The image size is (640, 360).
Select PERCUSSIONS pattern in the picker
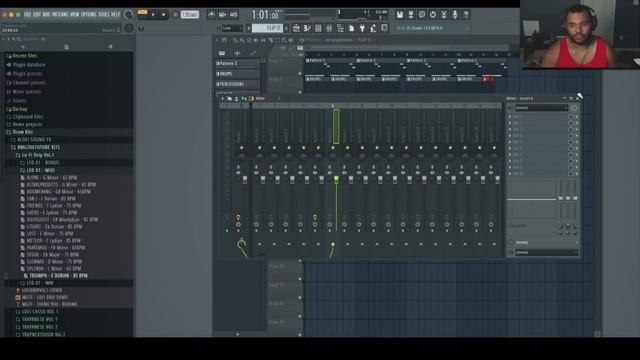click(238, 84)
